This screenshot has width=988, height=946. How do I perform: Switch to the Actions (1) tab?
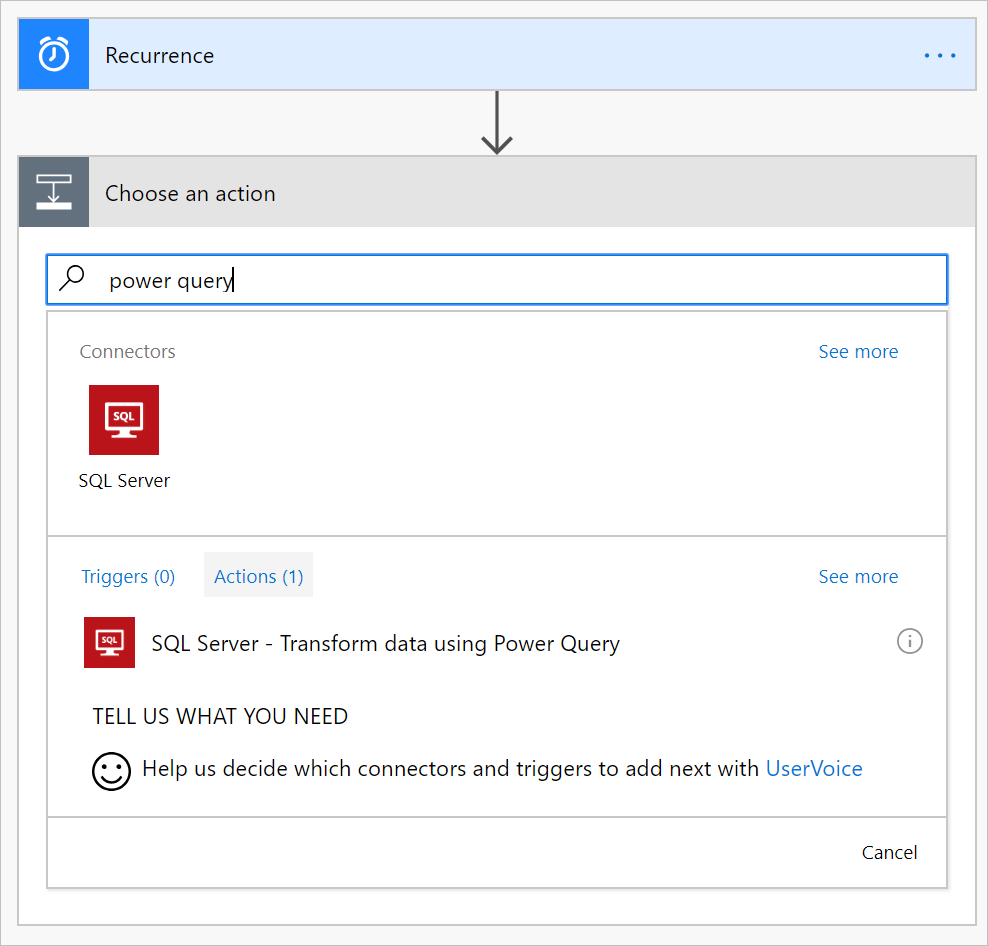click(258, 576)
